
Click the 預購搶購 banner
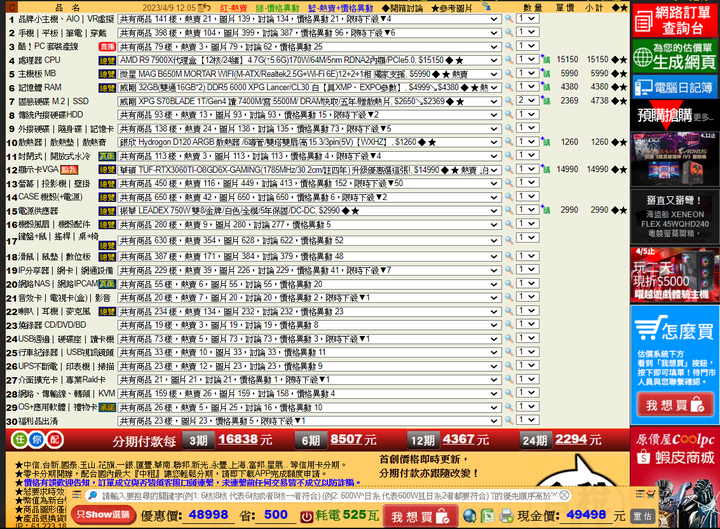[674, 116]
